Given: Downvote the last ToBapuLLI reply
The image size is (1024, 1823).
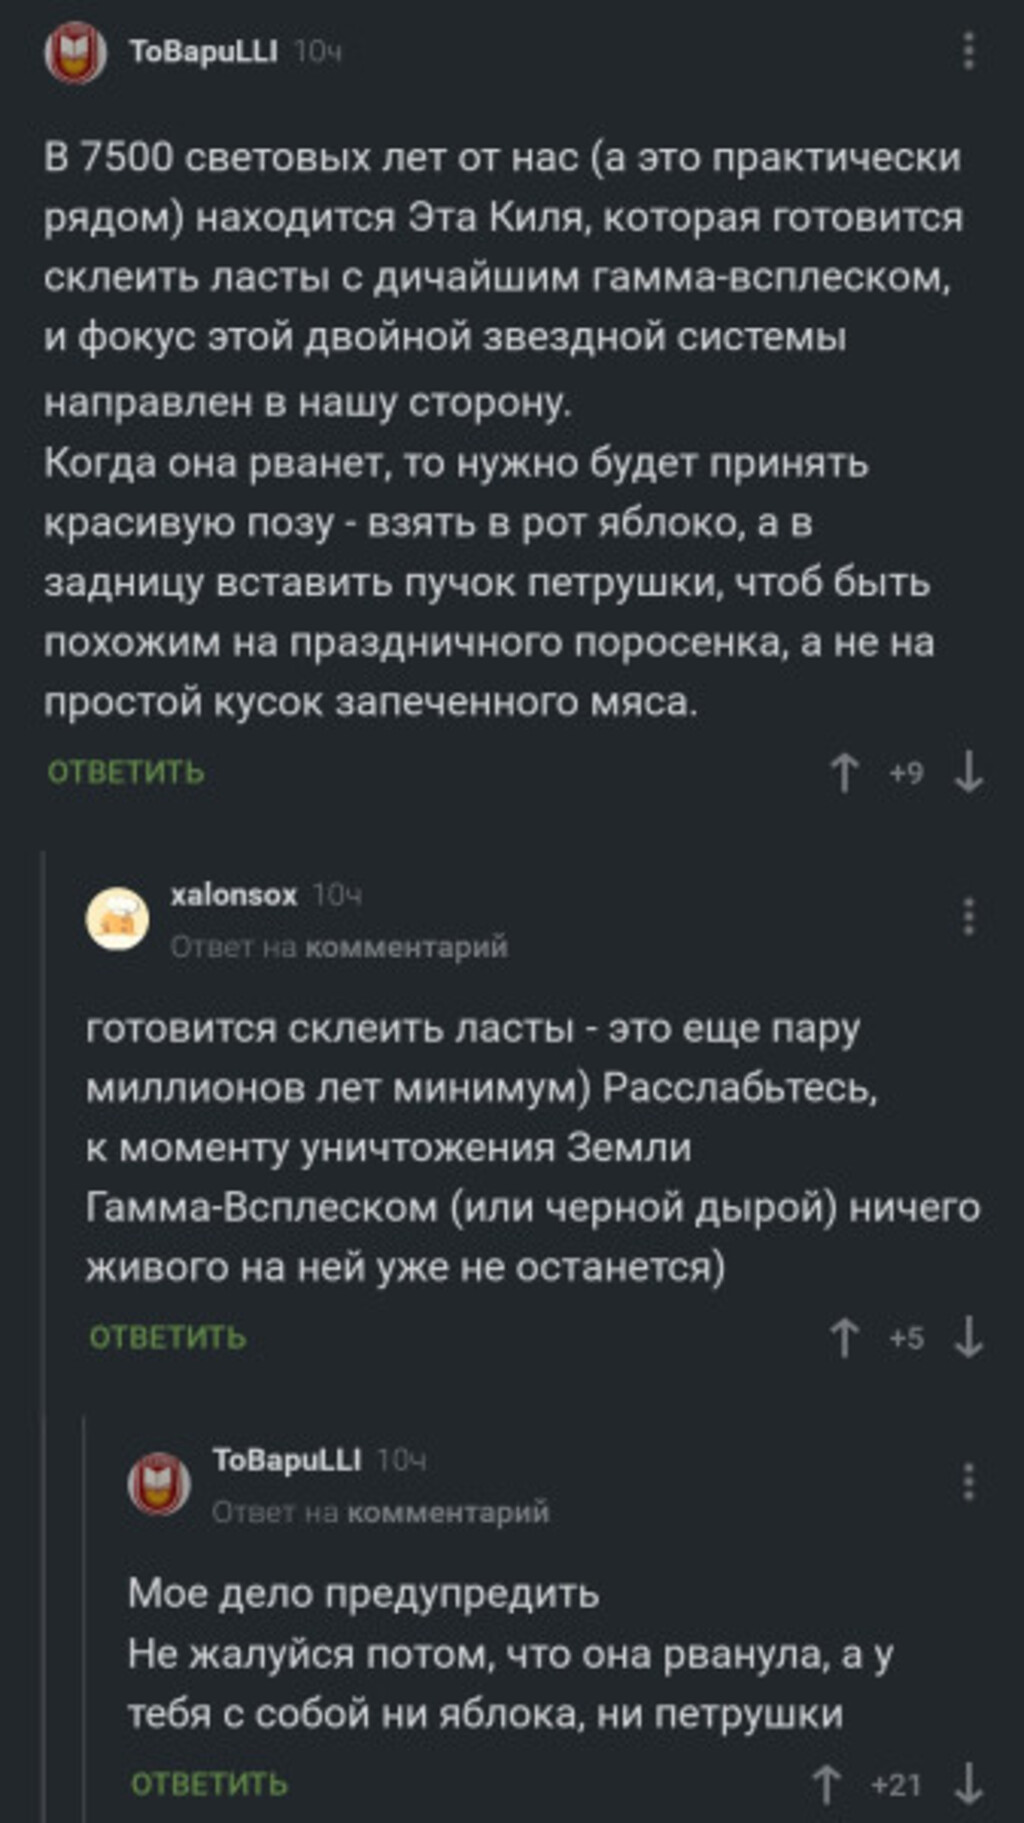Looking at the screenshot, I should pyautogui.click(x=968, y=1784).
